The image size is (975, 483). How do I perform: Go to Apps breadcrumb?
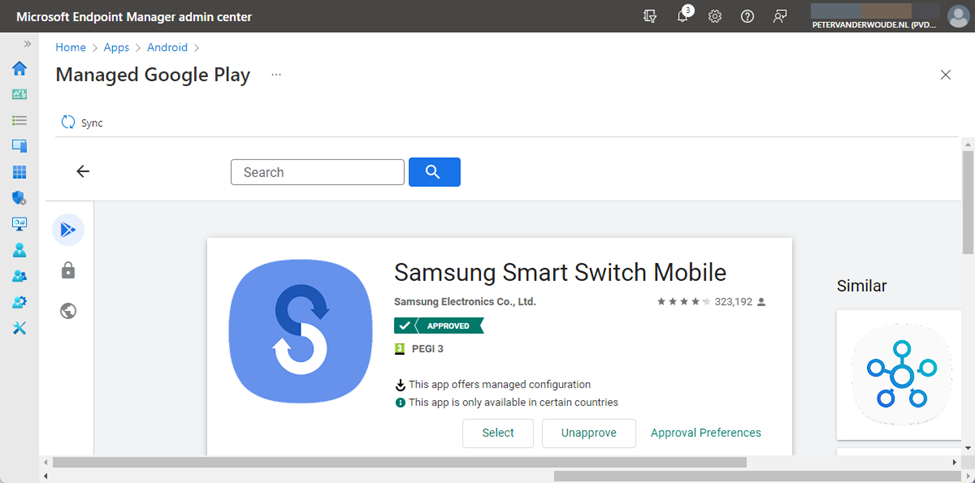(x=116, y=47)
